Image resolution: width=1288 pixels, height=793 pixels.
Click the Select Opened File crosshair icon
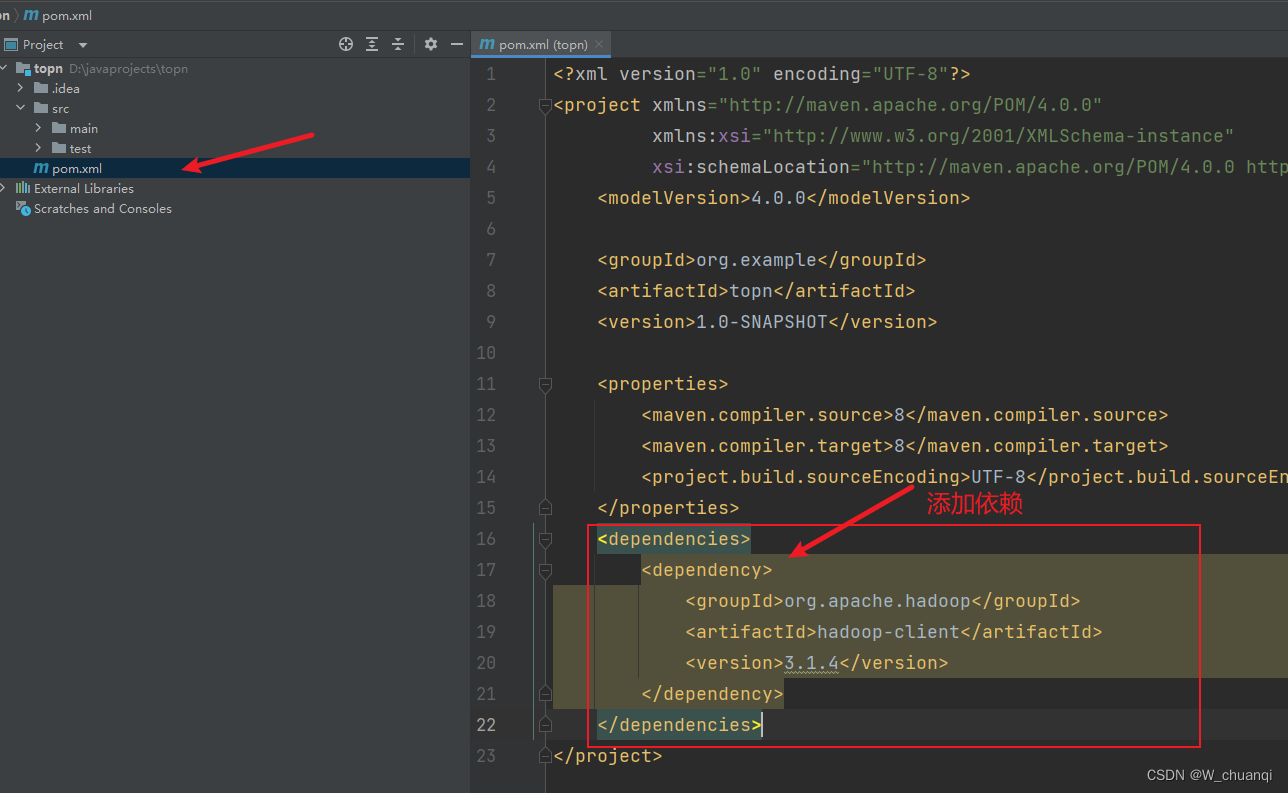point(346,44)
